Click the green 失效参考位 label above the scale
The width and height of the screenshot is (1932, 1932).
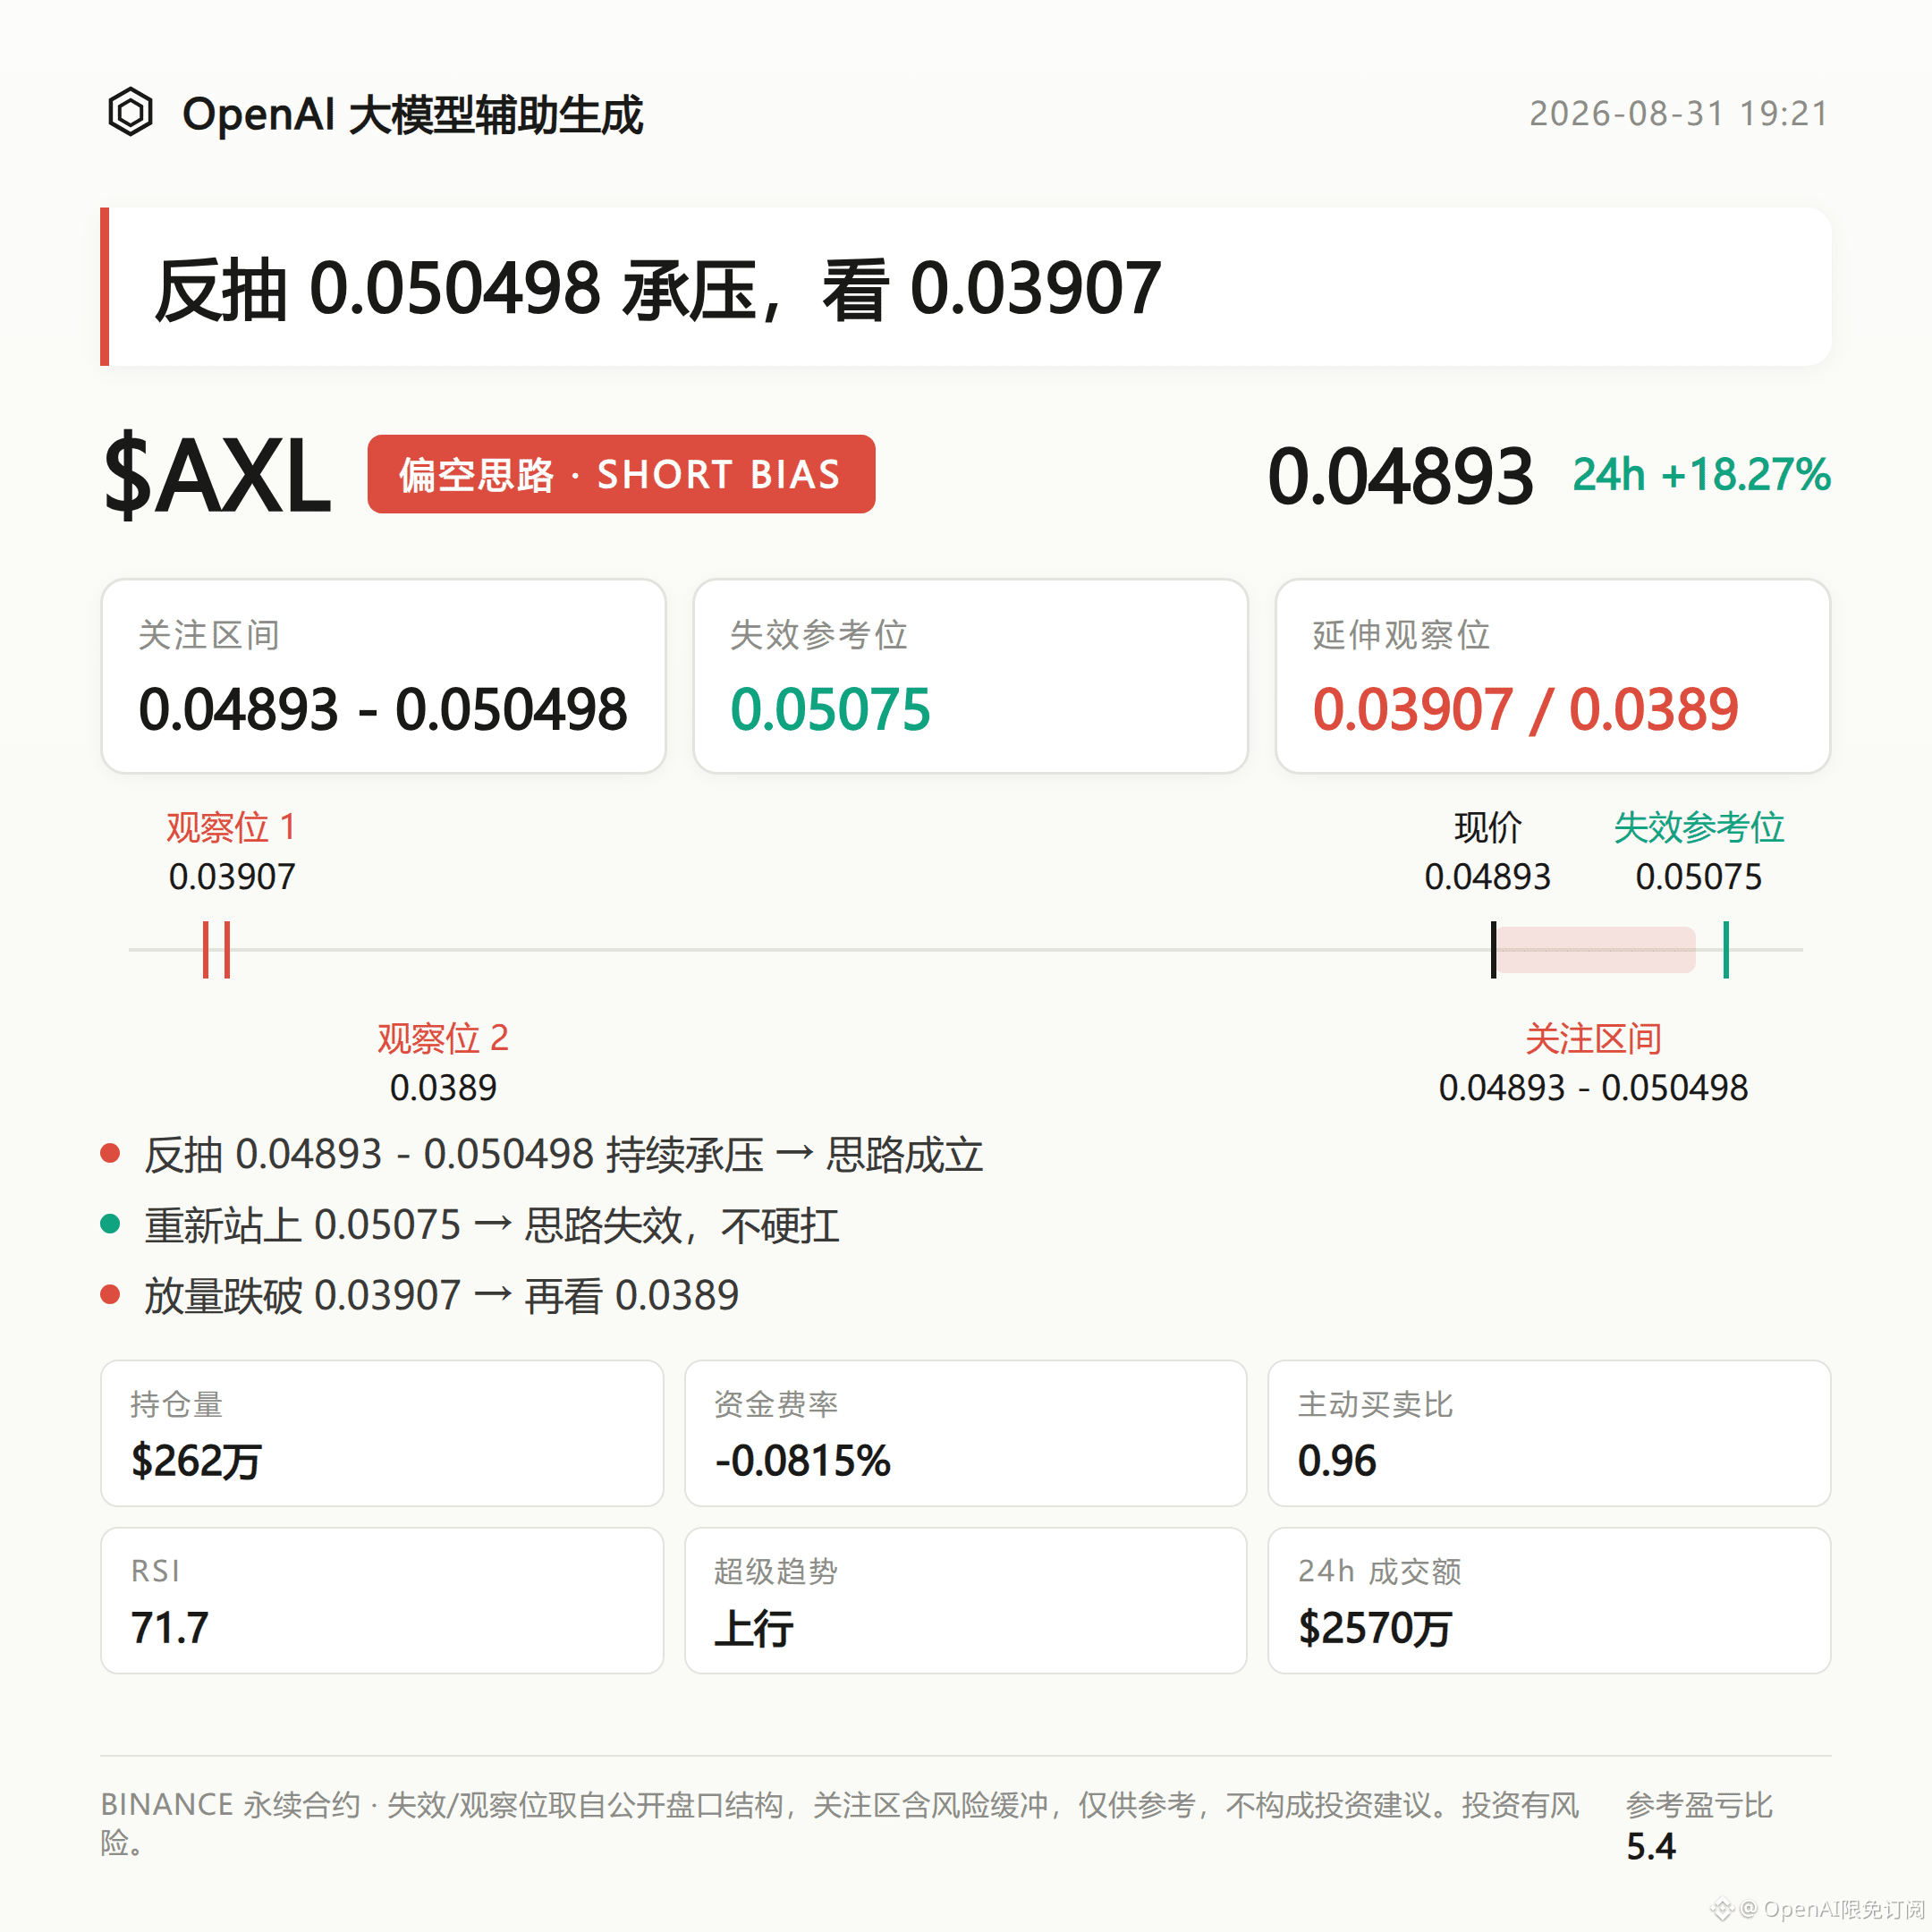point(1699,828)
